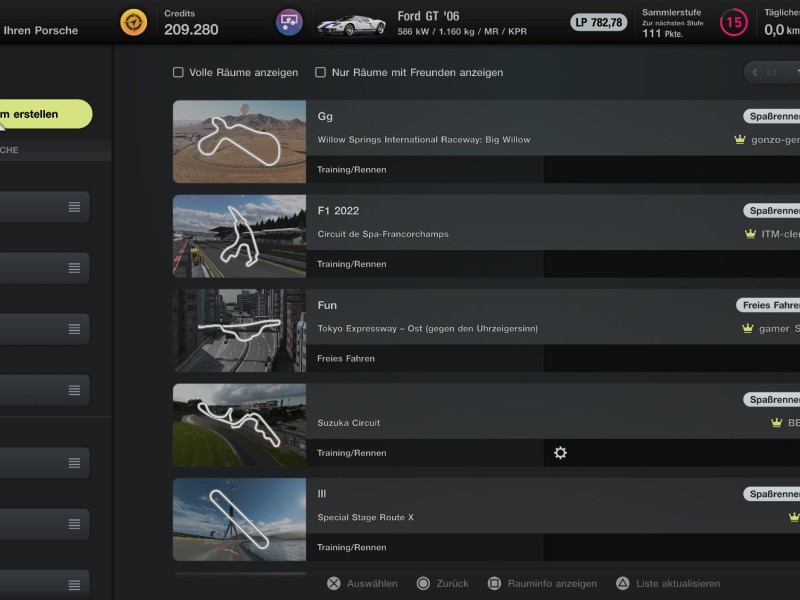This screenshot has width=800, height=600.
Task: Toggle Nur Räume mit Freunden anzeigen
Action: click(321, 73)
